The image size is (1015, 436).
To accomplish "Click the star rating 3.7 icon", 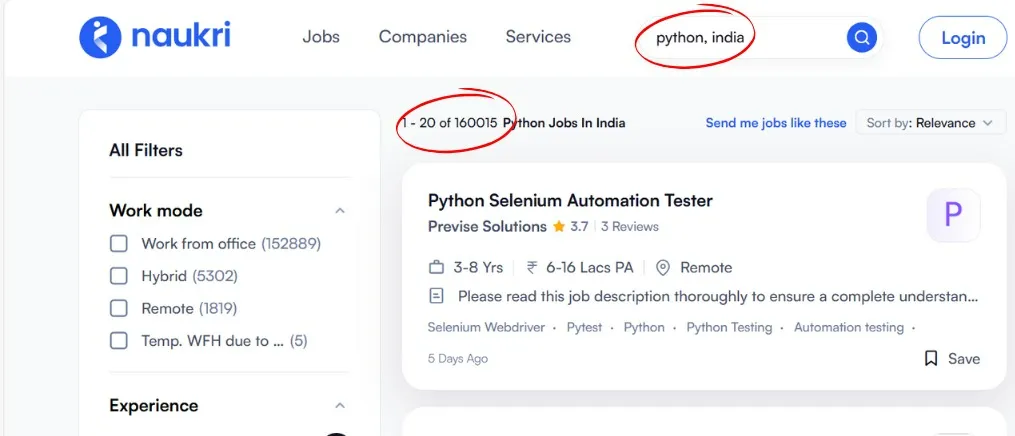I will click(x=558, y=227).
